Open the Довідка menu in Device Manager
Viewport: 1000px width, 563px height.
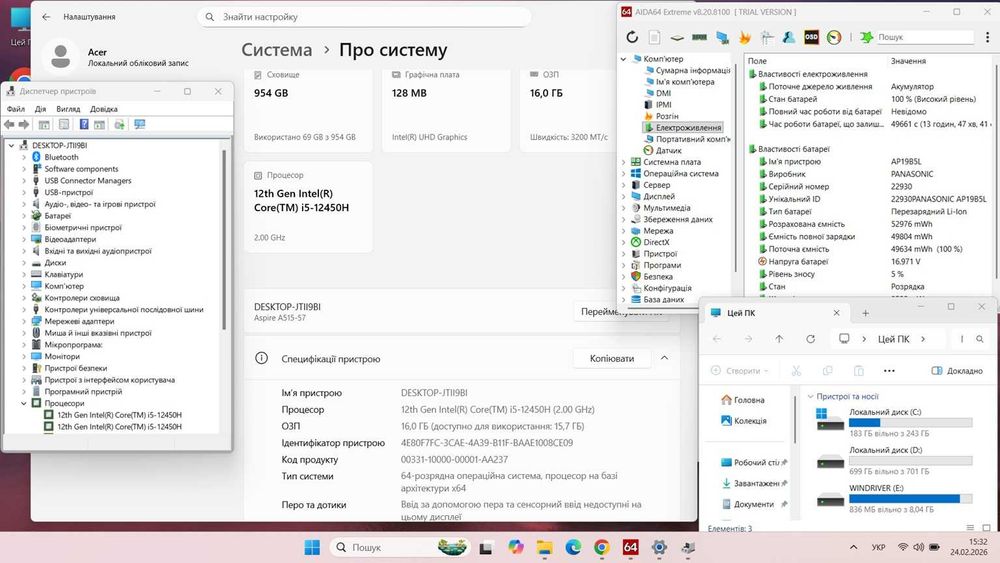[x=104, y=109]
